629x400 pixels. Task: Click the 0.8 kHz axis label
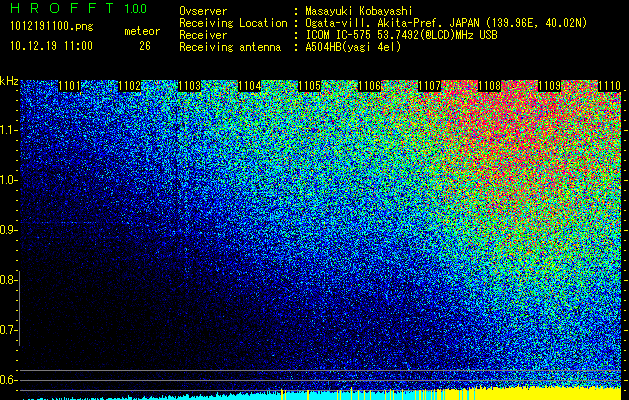(9, 280)
